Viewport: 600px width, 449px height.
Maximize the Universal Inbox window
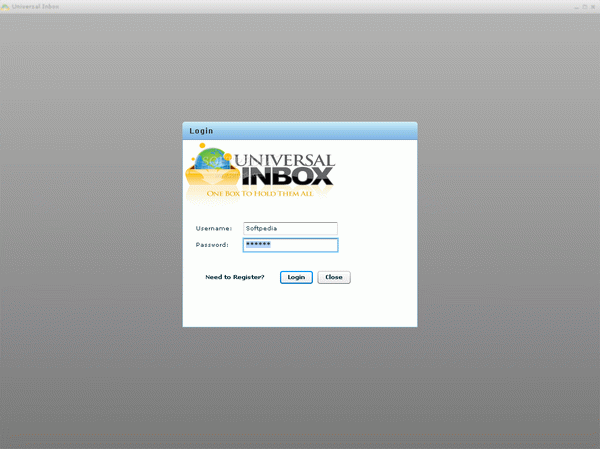585,7
